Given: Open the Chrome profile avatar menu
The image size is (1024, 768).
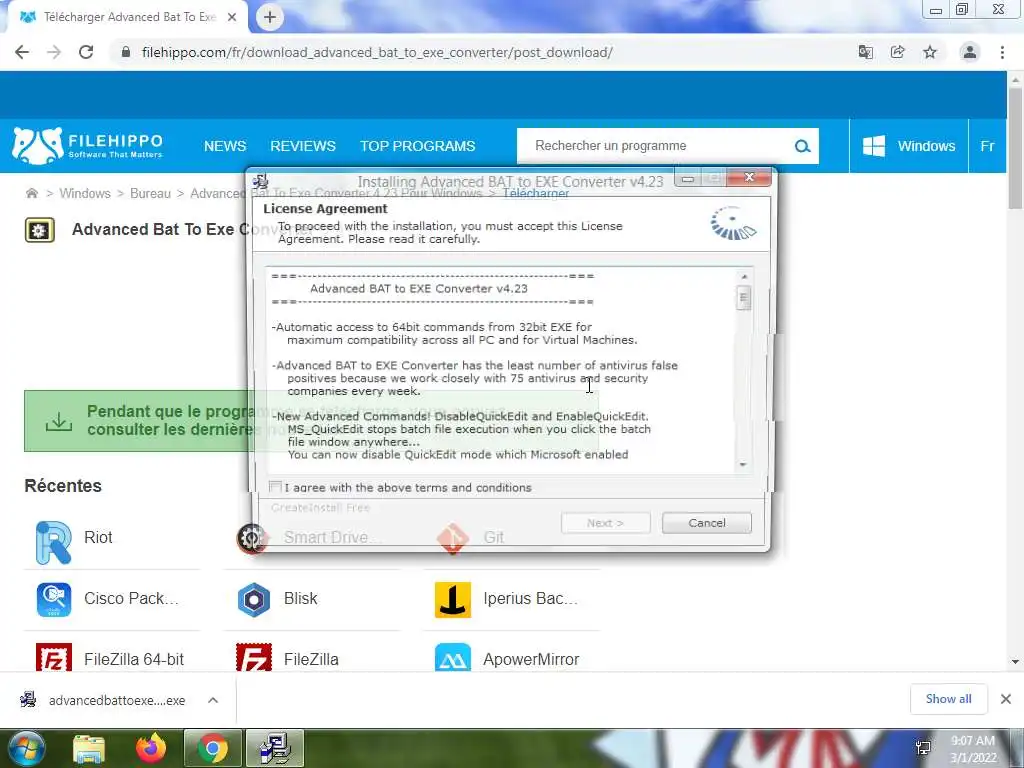Looking at the screenshot, I should [970, 52].
